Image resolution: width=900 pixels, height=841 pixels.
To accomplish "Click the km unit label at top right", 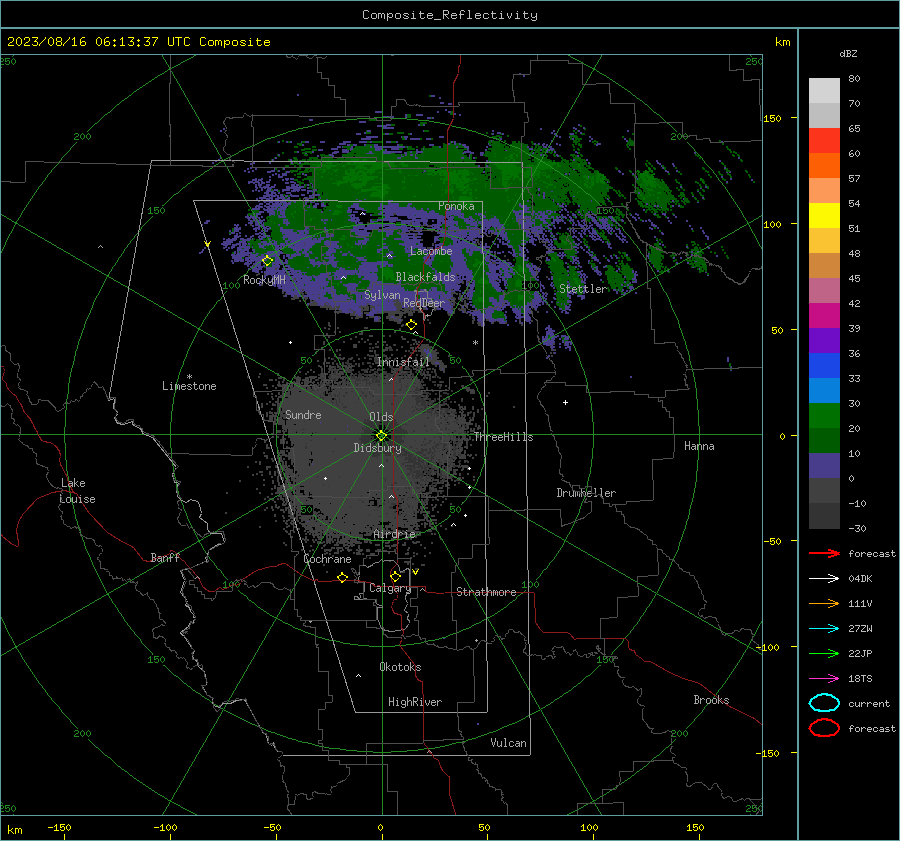I will pyautogui.click(x=782, y=42).
